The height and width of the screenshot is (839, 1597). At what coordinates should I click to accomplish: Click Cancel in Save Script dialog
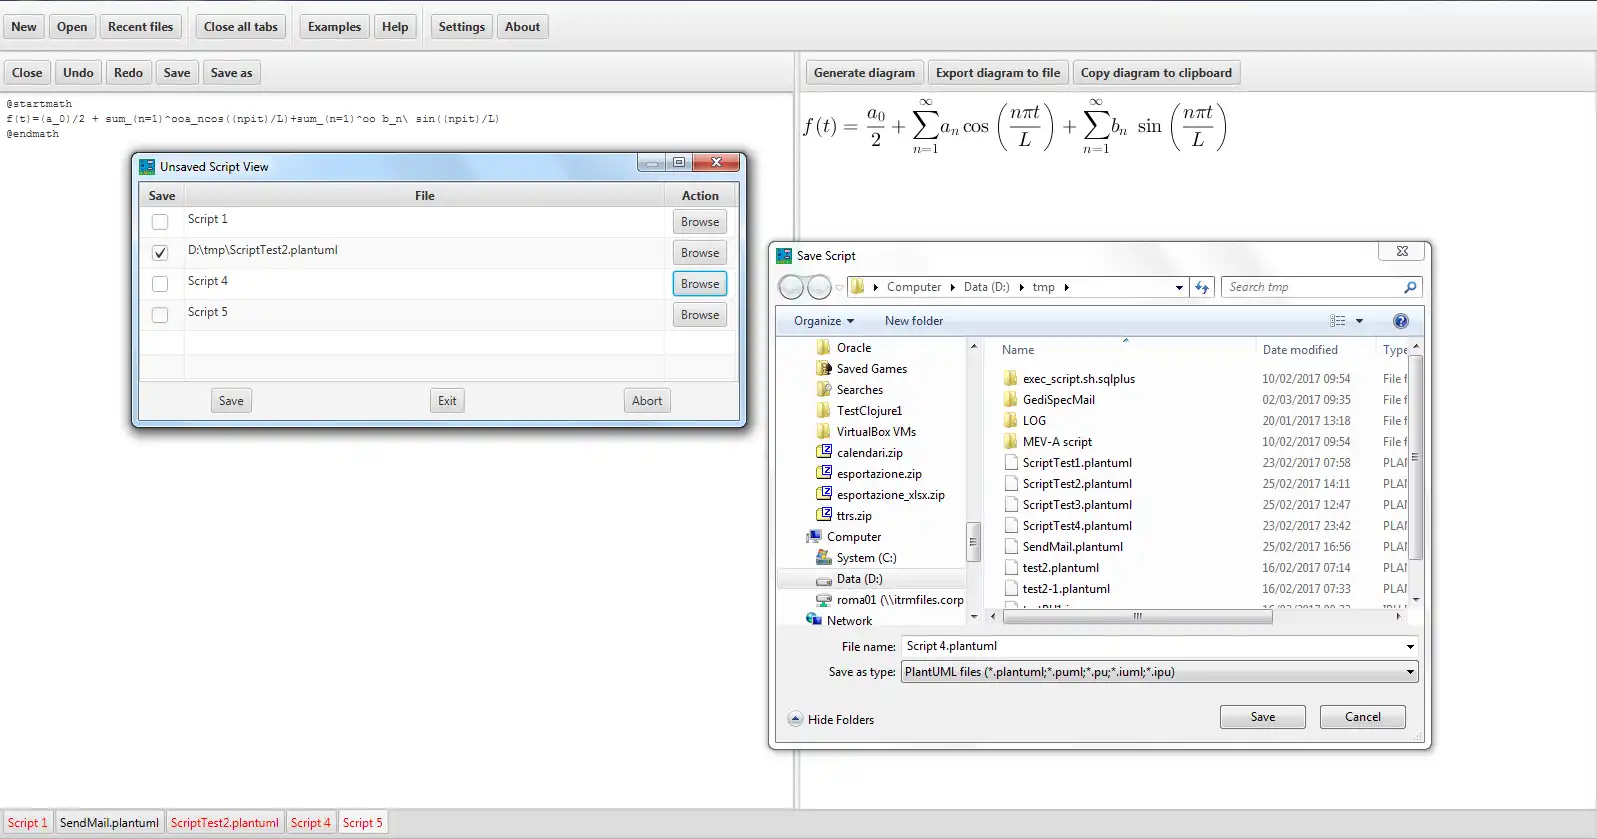(x=1363, y=717)
